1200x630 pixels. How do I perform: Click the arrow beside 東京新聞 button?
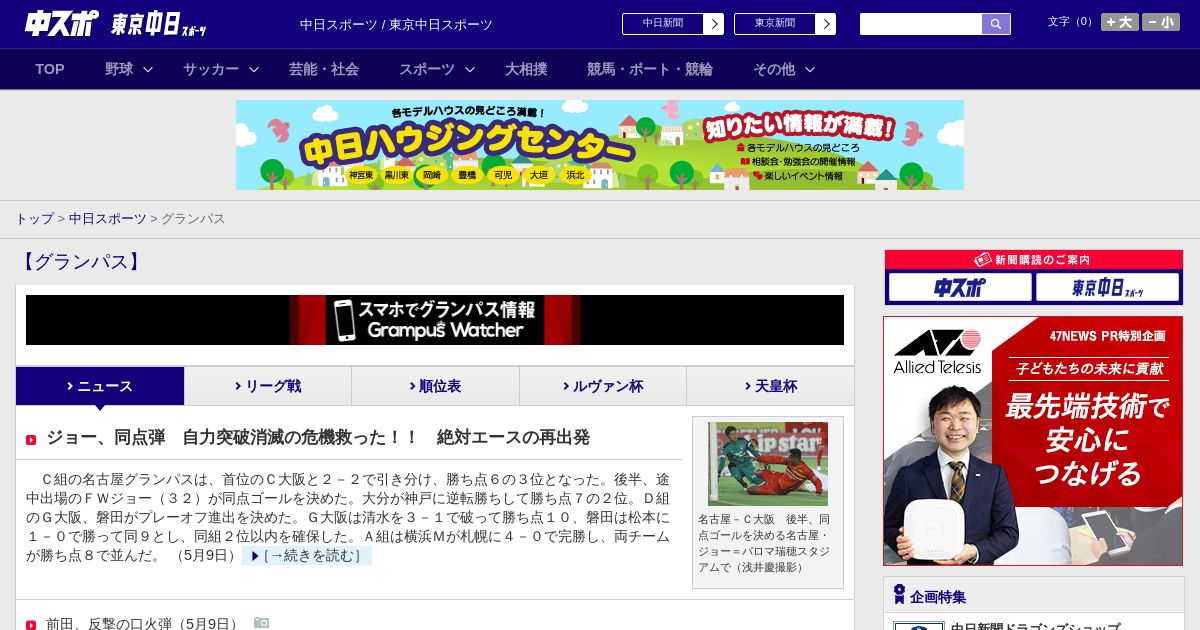(x=826, y=24)
